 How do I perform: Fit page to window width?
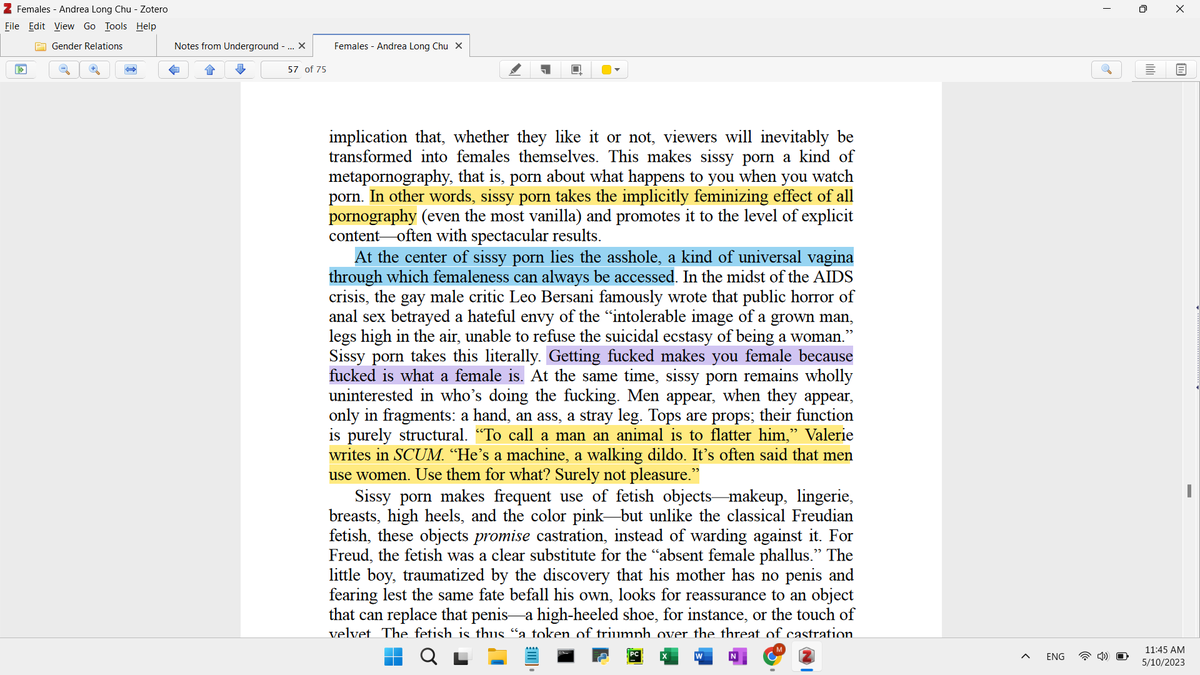pyautogui.click(x=130, y=70)
